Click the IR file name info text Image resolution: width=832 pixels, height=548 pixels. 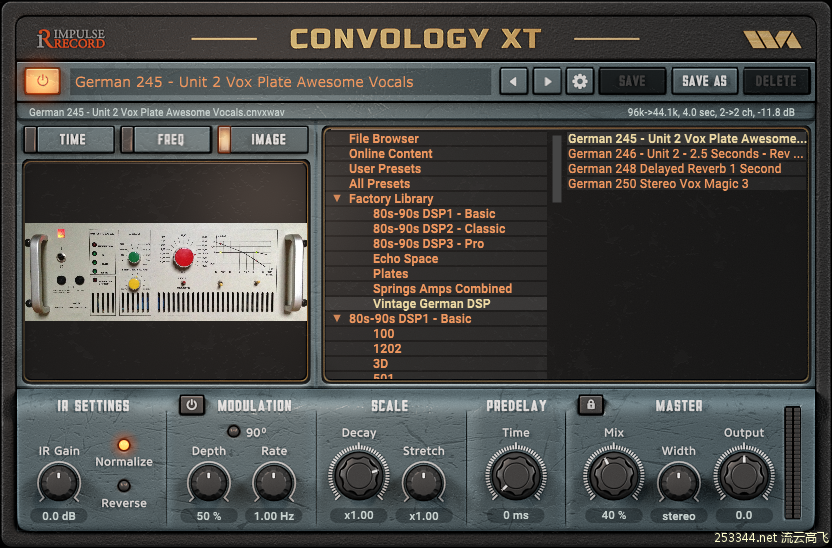[x=157, y=112]
